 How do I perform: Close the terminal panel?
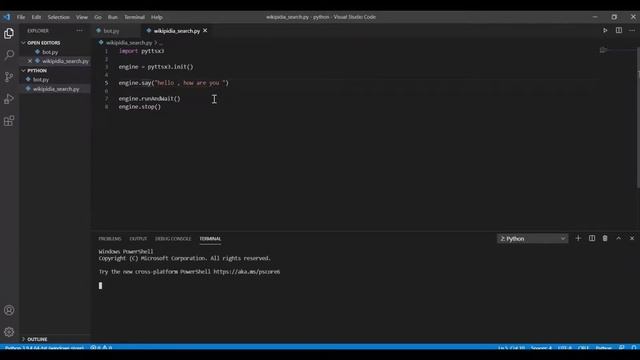click(x=632, y=238)
